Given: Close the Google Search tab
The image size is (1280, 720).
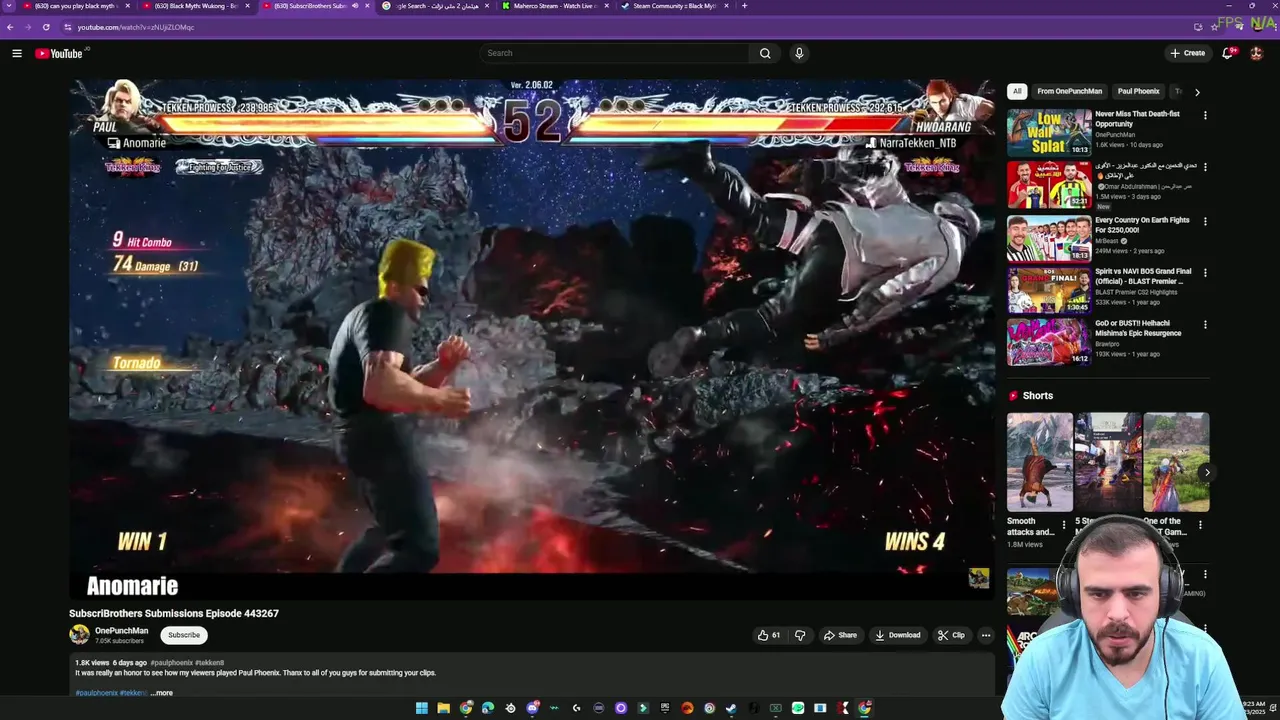Looking at the screenshot, I should 487,6.
